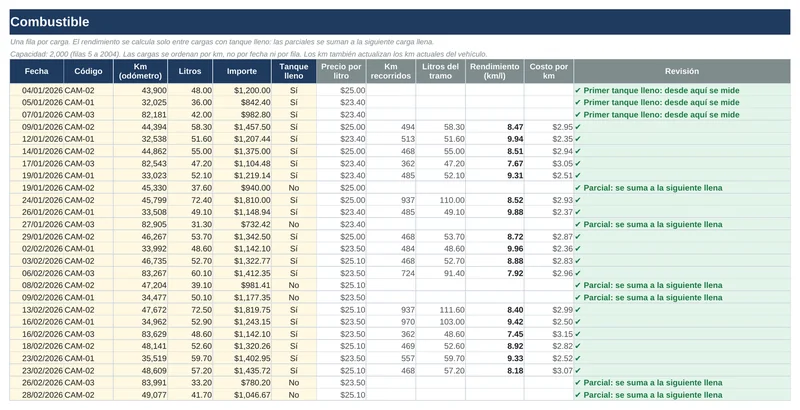Select the "Km (odómetro)" column header
The width and height of the screenshot is (800, 410).
[140, 71]
